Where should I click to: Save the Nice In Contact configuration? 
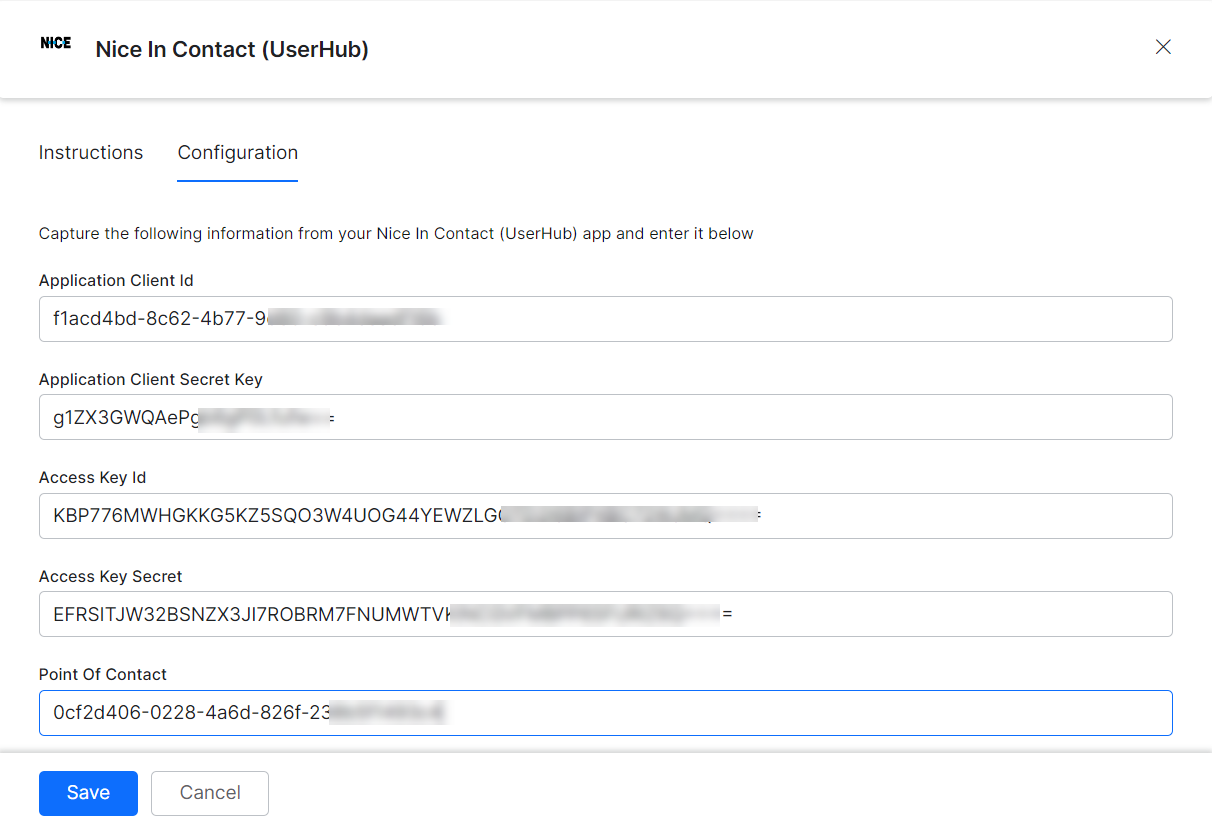point(88,792)
